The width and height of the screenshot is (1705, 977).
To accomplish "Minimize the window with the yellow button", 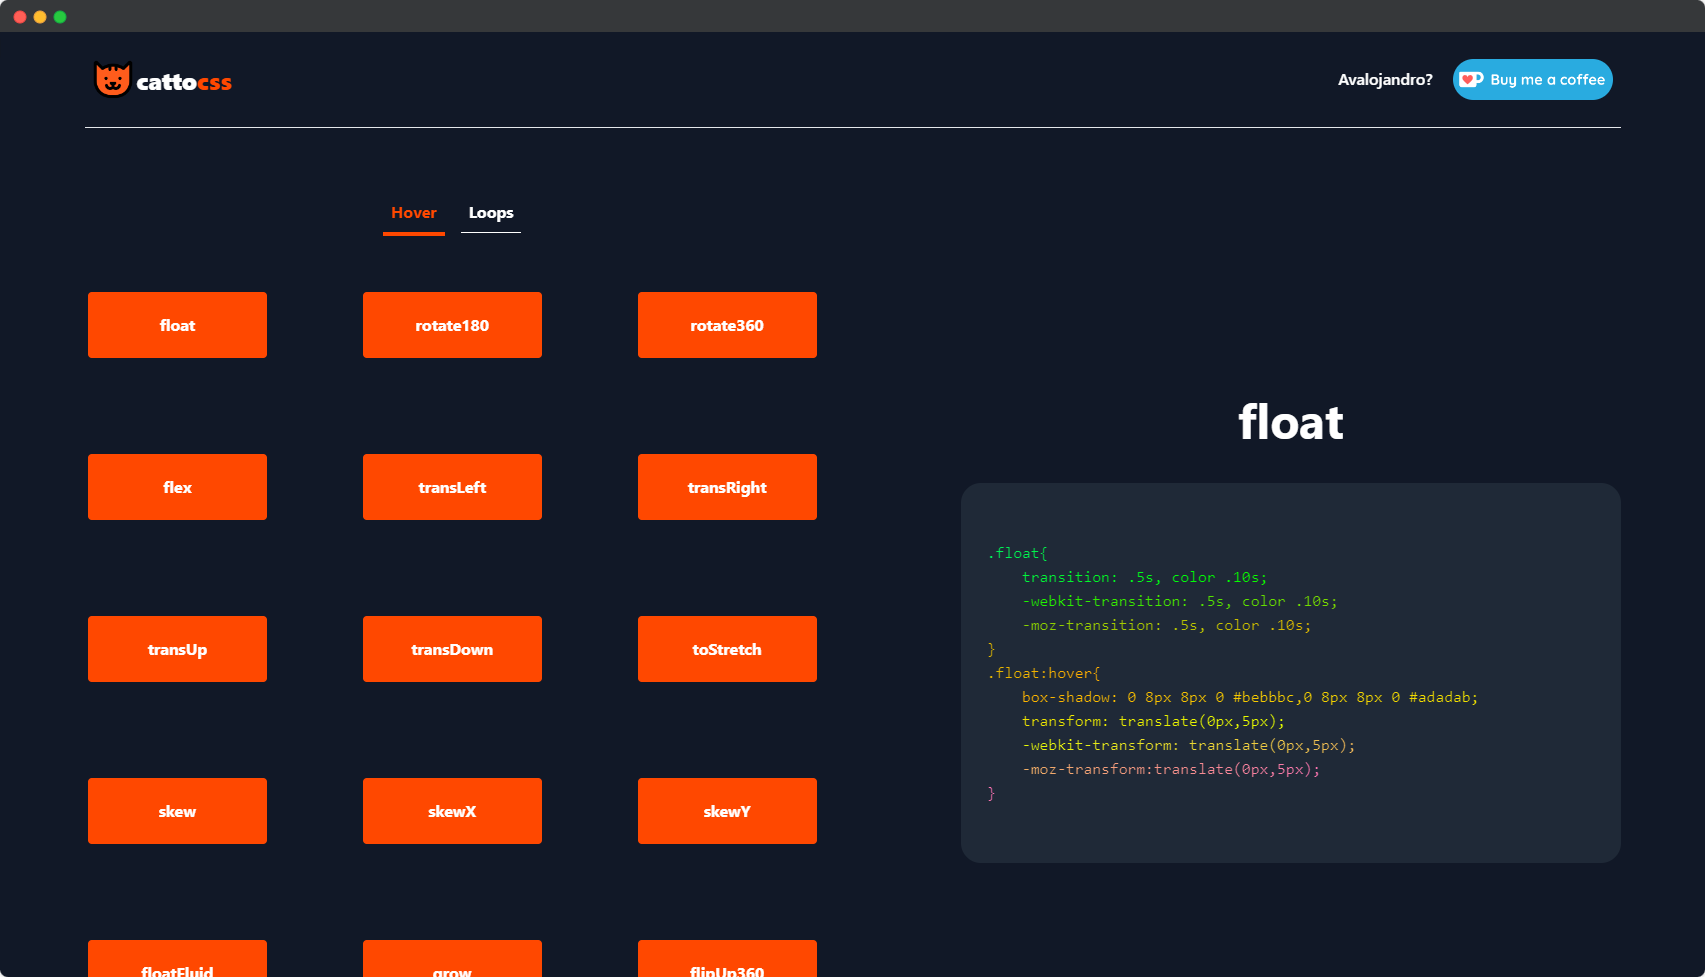I will point(40,17).
